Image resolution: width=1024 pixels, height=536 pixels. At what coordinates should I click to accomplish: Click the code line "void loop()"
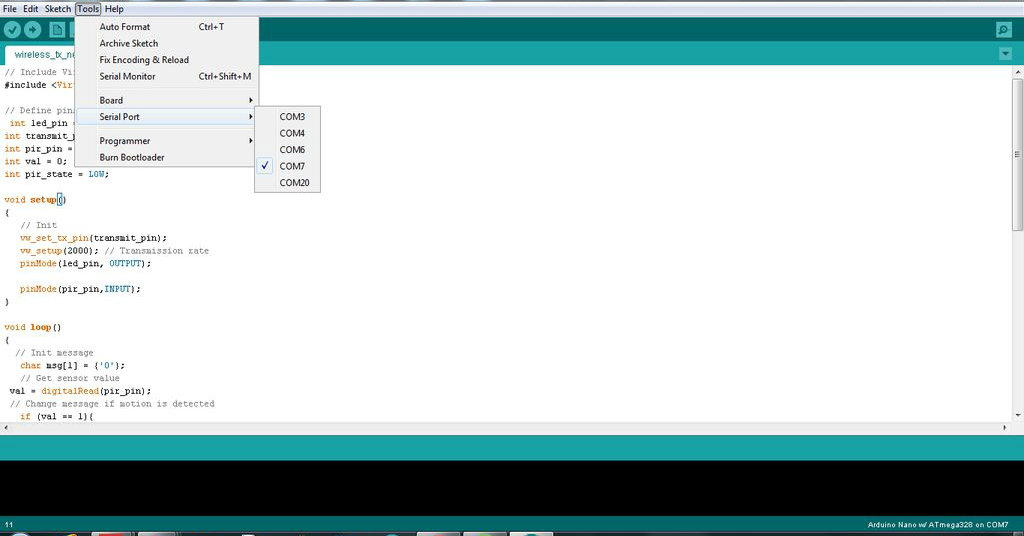pyautogui.click(x=33, y=327)
